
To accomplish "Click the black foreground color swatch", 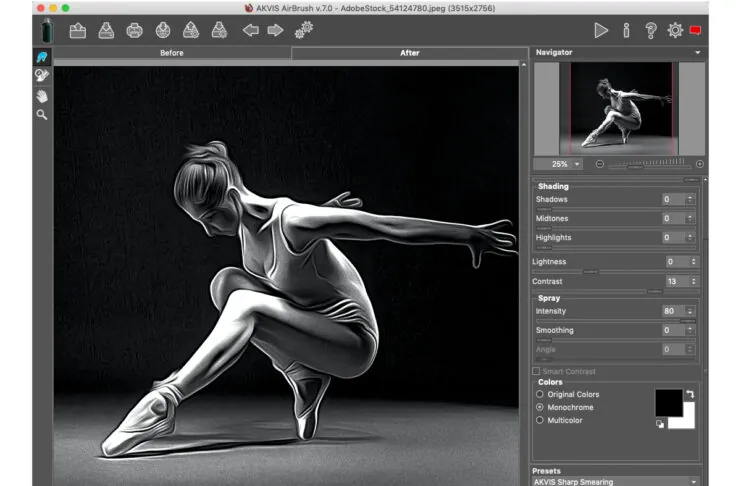I will click(667, 401).
